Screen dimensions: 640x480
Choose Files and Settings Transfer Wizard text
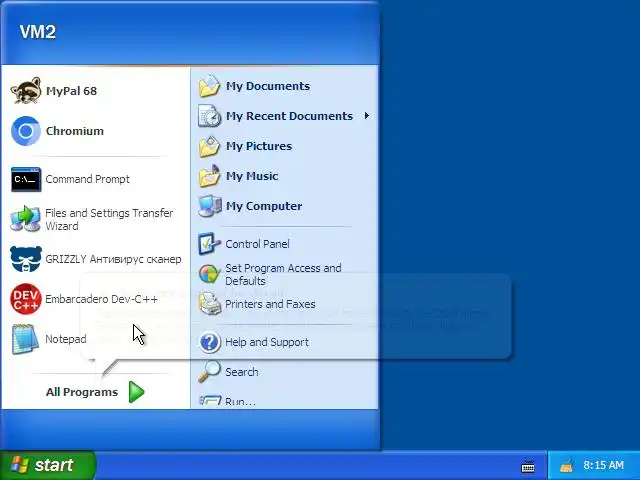(x=109, y=219)
